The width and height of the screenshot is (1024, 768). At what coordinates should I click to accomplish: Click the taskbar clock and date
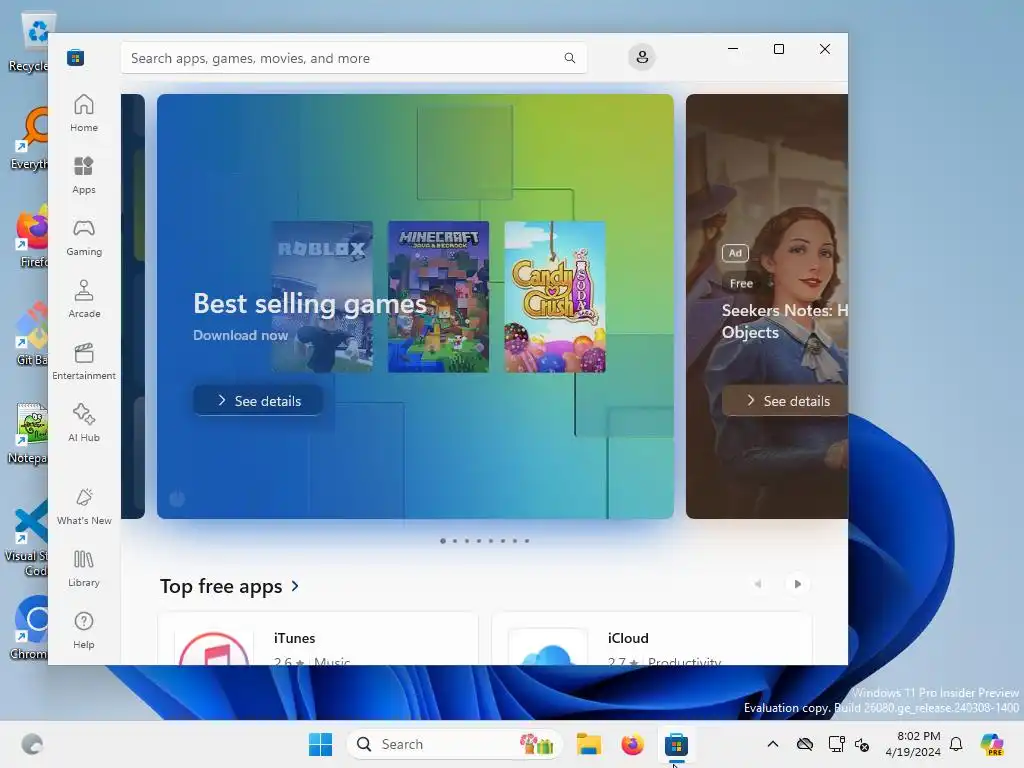point(912,744)
